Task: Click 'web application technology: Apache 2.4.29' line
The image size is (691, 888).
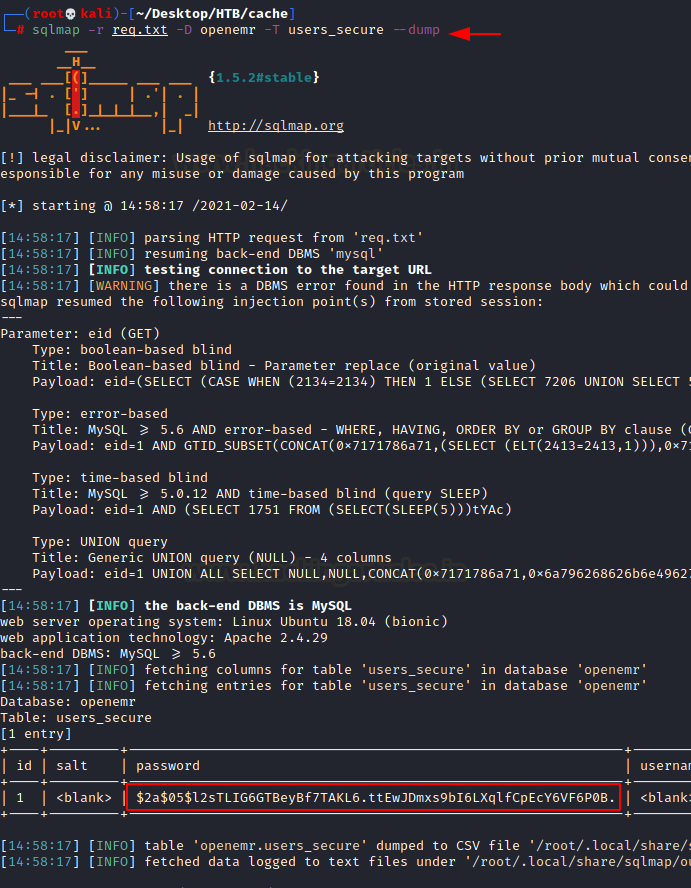Action: [164, 637]
